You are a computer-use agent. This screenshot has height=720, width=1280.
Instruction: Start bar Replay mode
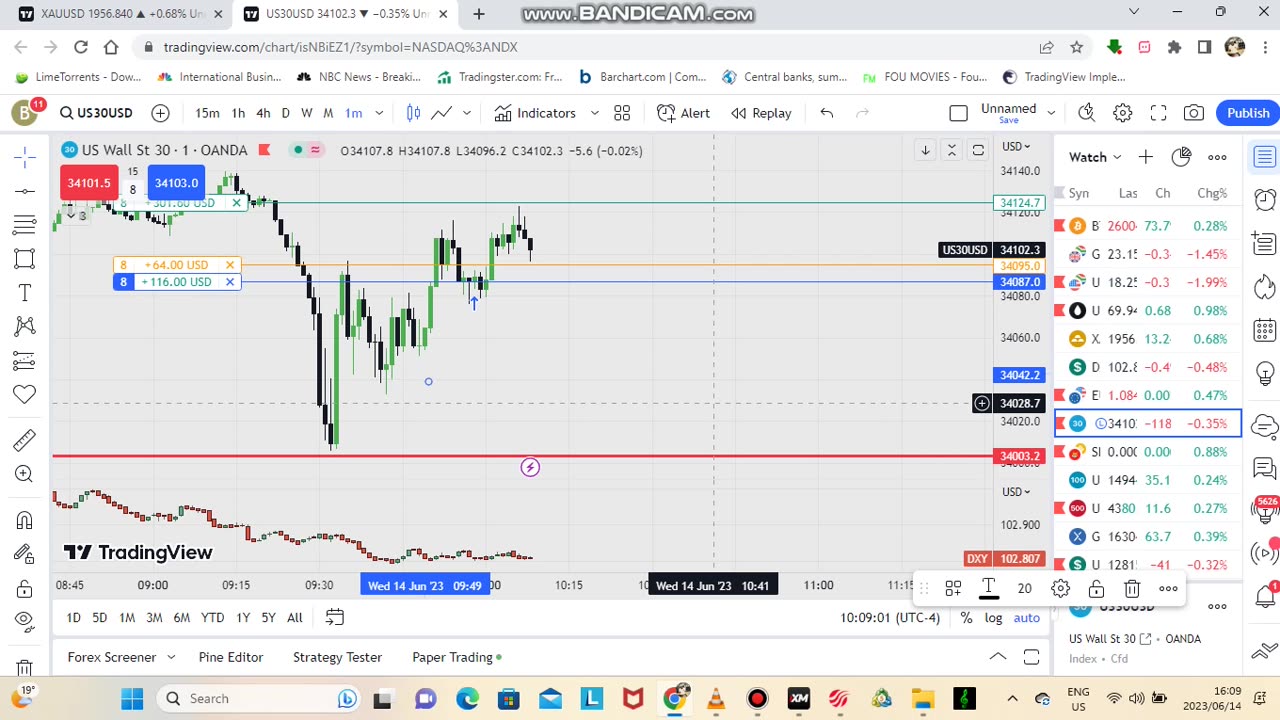coord(761,113)
